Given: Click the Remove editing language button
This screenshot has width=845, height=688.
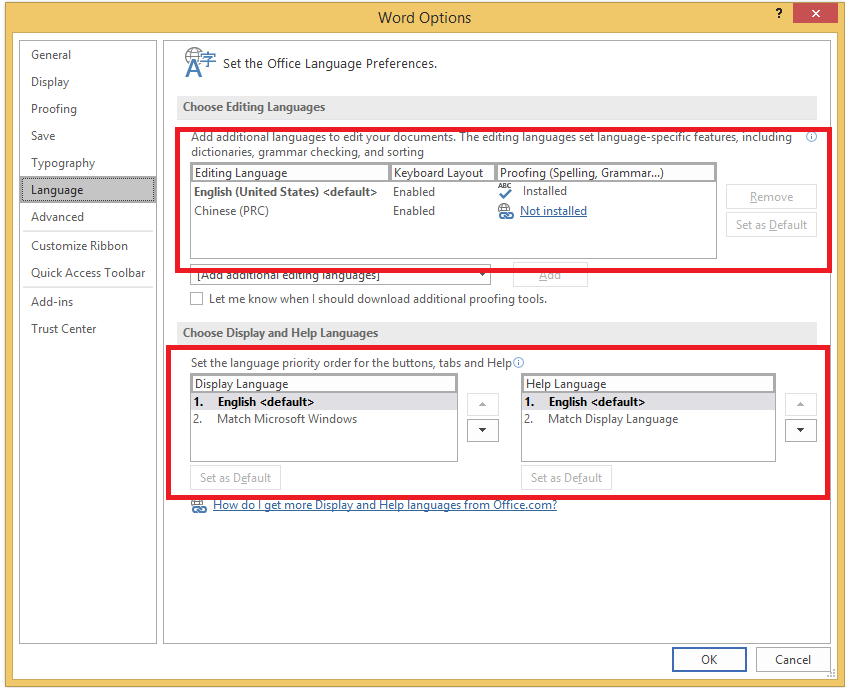Looking at the screenshot, I should coord(771,197).
